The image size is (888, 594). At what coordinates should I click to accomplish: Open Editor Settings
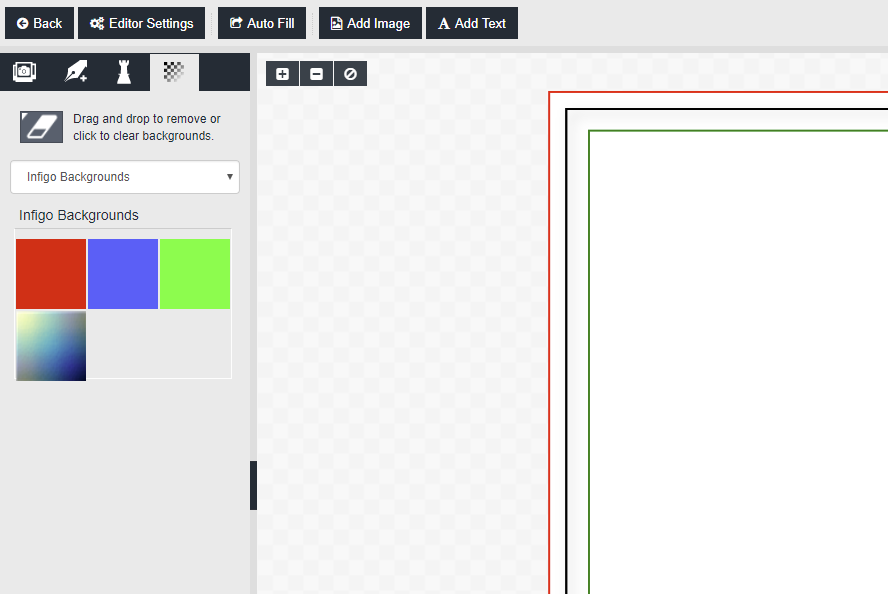142,23
